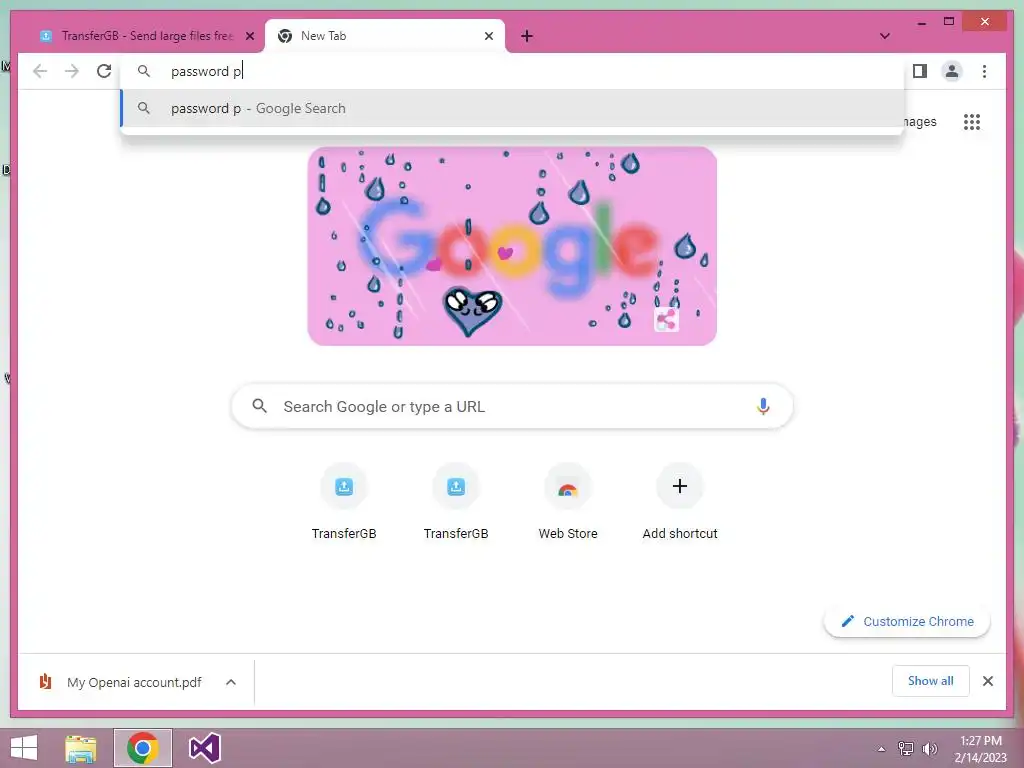
Task: Click Show all downloads
Action: [931, 681]
